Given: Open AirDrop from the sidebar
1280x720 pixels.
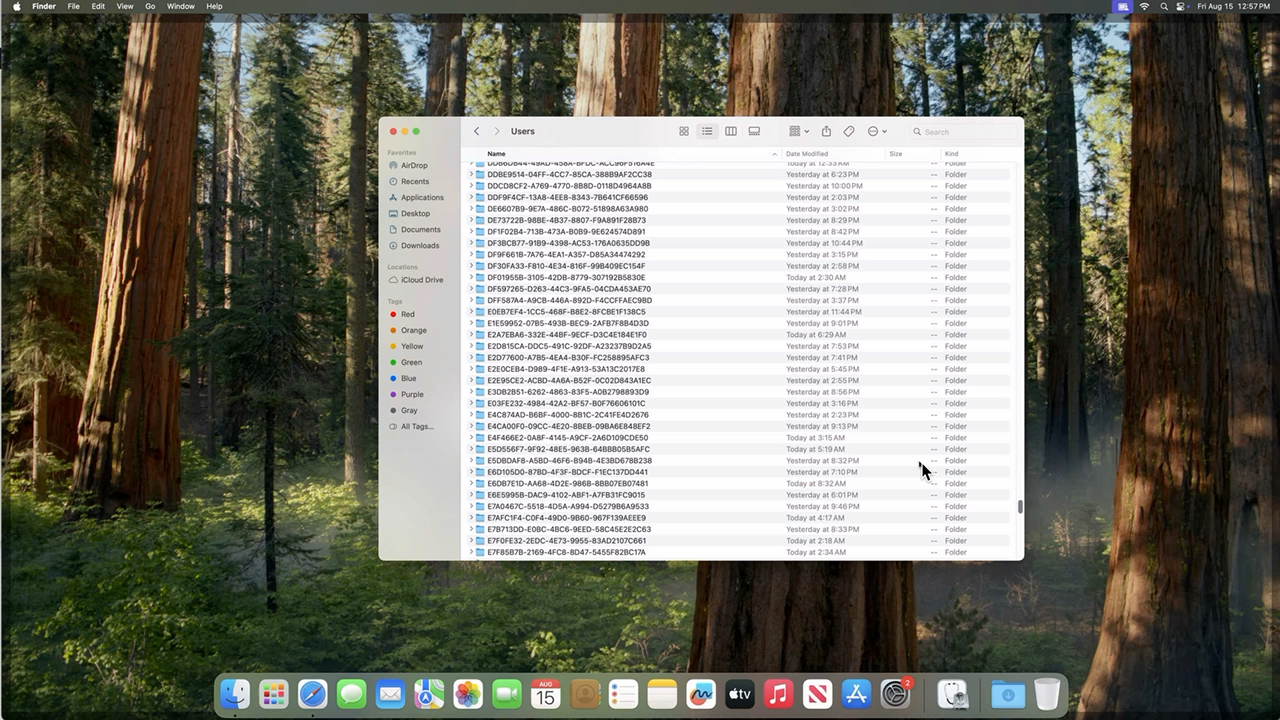Looking at the screenshot, I should [414, 165].
